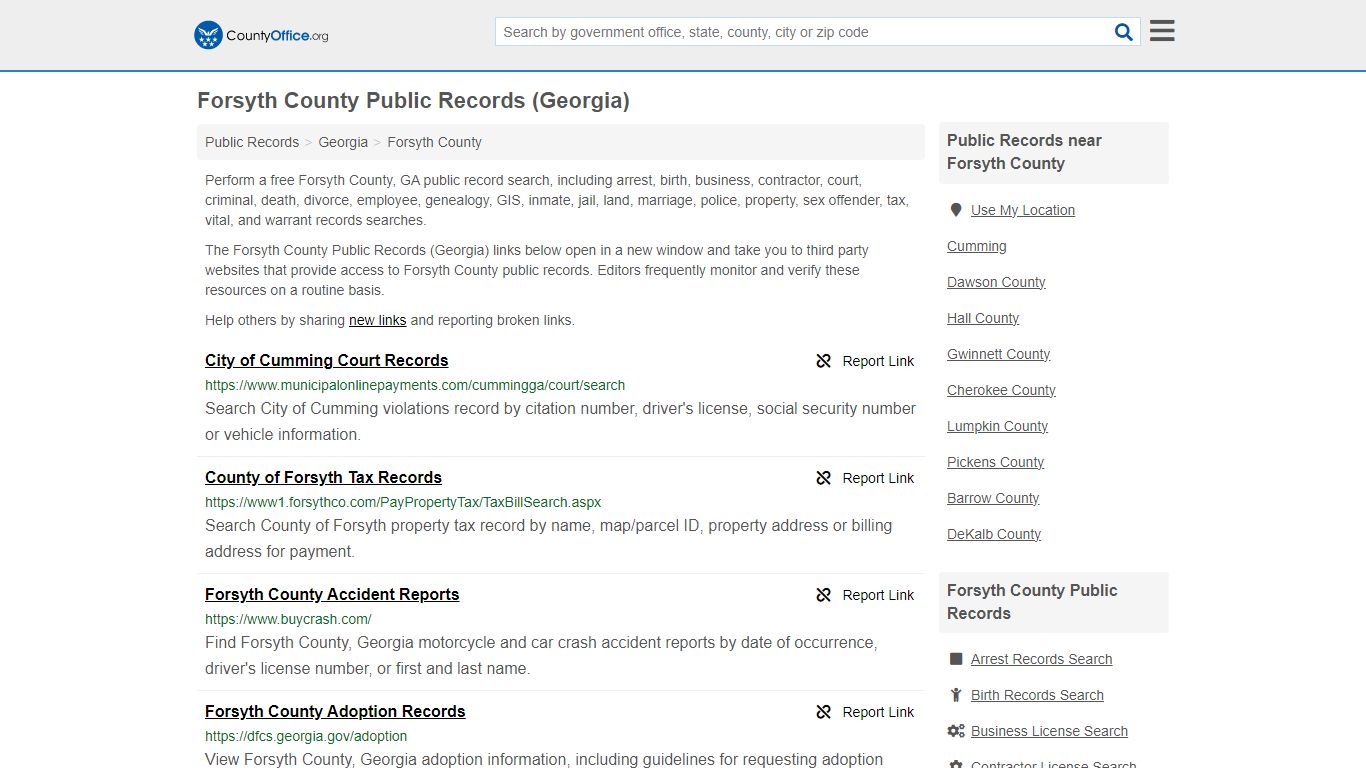
Task: Open Pickens County link
Action: 995,462
